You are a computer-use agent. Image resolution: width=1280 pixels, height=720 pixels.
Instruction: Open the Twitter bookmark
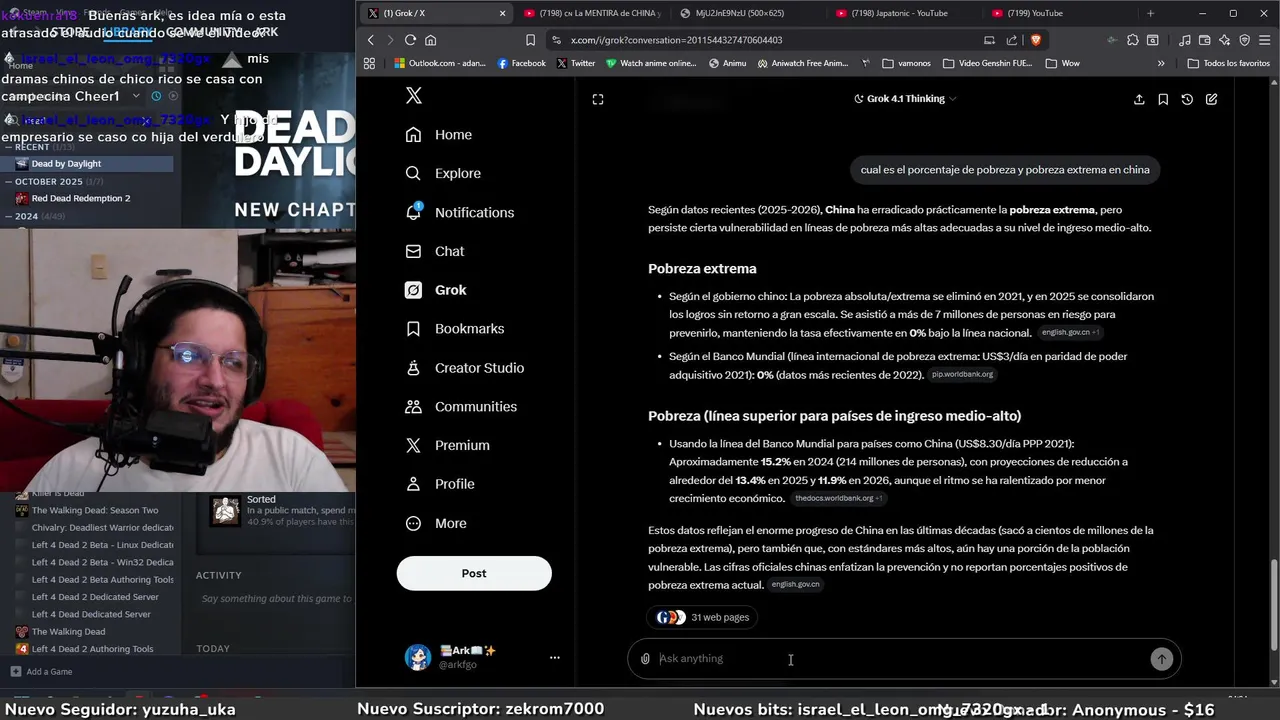pos(576,63)
